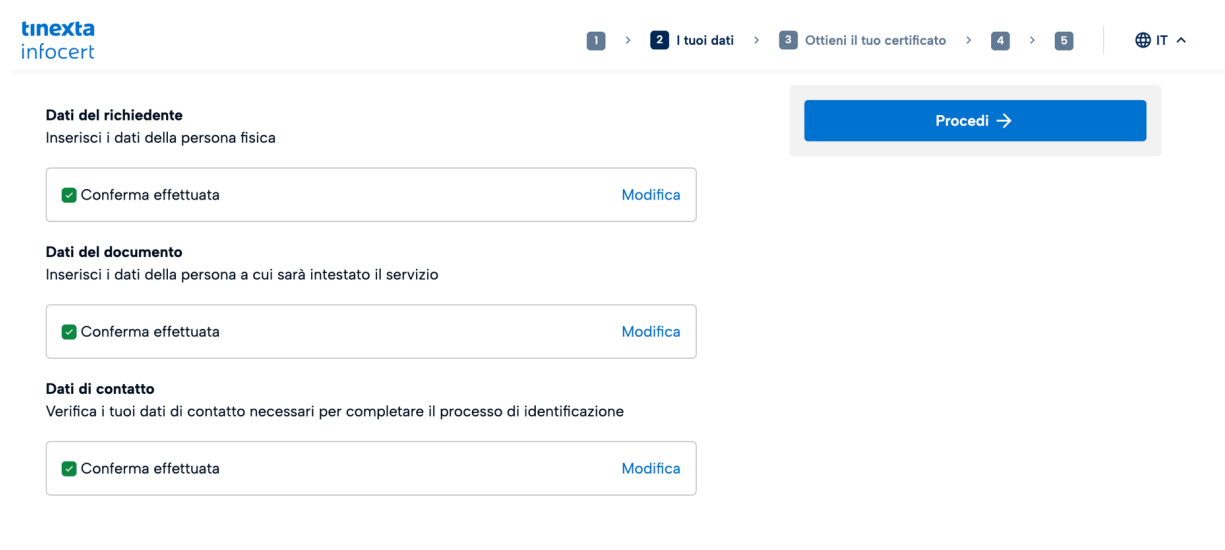The image size is (1225, 550).
Task: Toggle green checkbox under Dati del documento
Action: (69, 332)
